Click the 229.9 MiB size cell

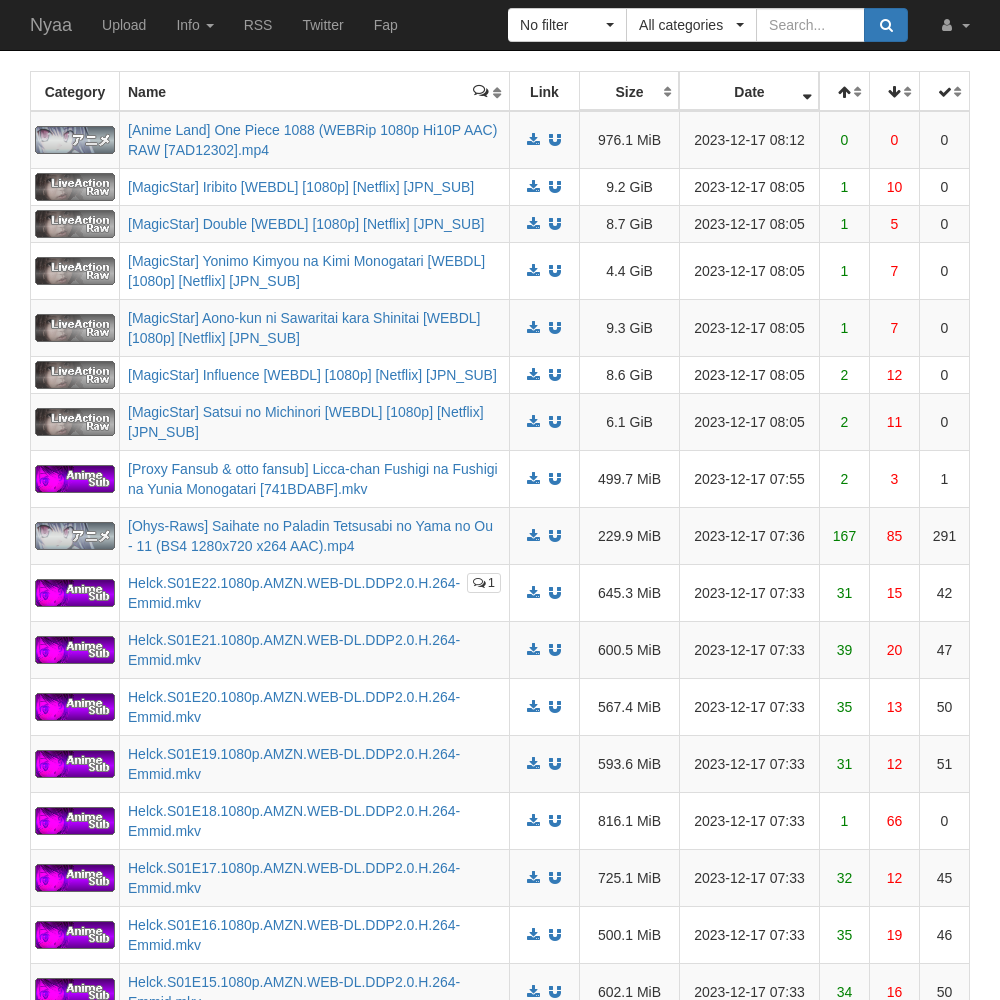(629, 536)
